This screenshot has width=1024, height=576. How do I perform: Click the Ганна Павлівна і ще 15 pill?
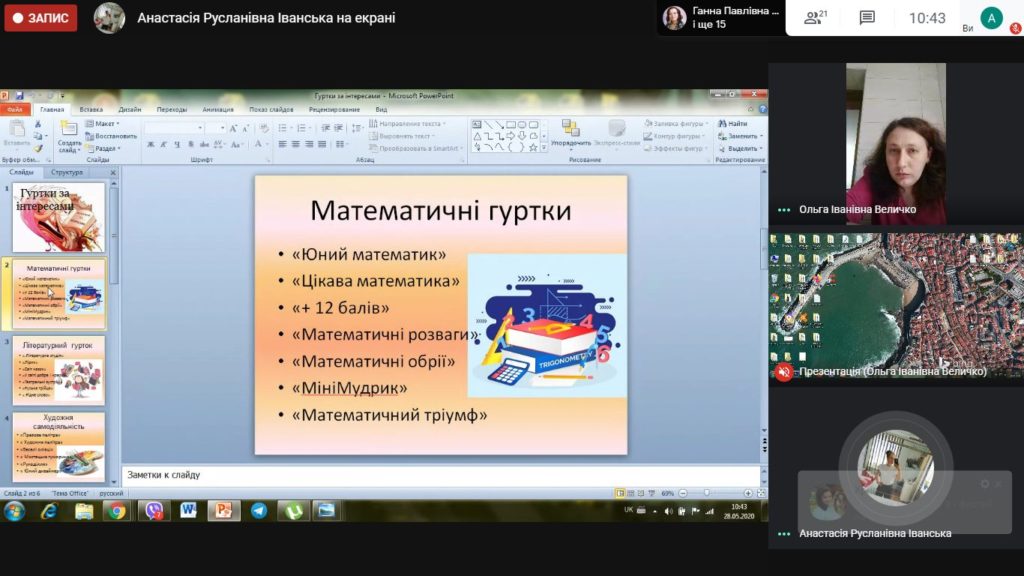pyautogui.click(x=720, y=18)
